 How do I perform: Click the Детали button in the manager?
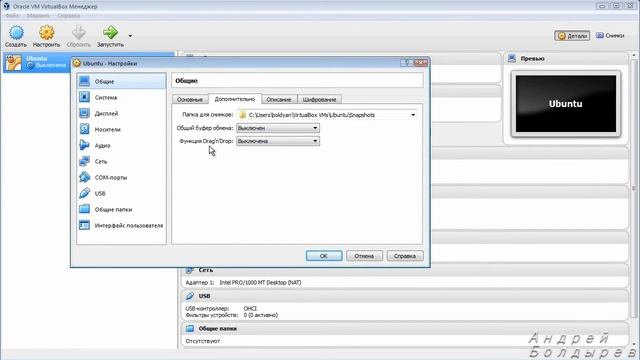(x=572, y=36)
